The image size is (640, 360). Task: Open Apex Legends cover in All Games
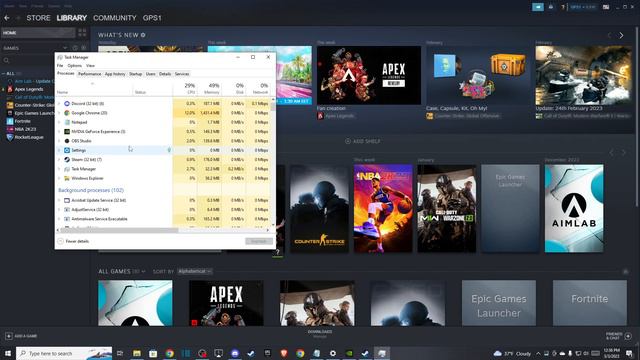[226, 303]
